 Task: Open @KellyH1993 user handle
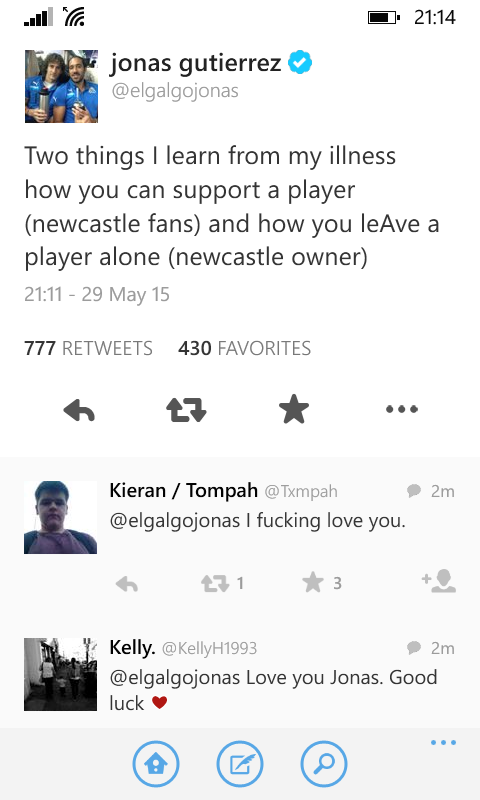click(209, 648)
